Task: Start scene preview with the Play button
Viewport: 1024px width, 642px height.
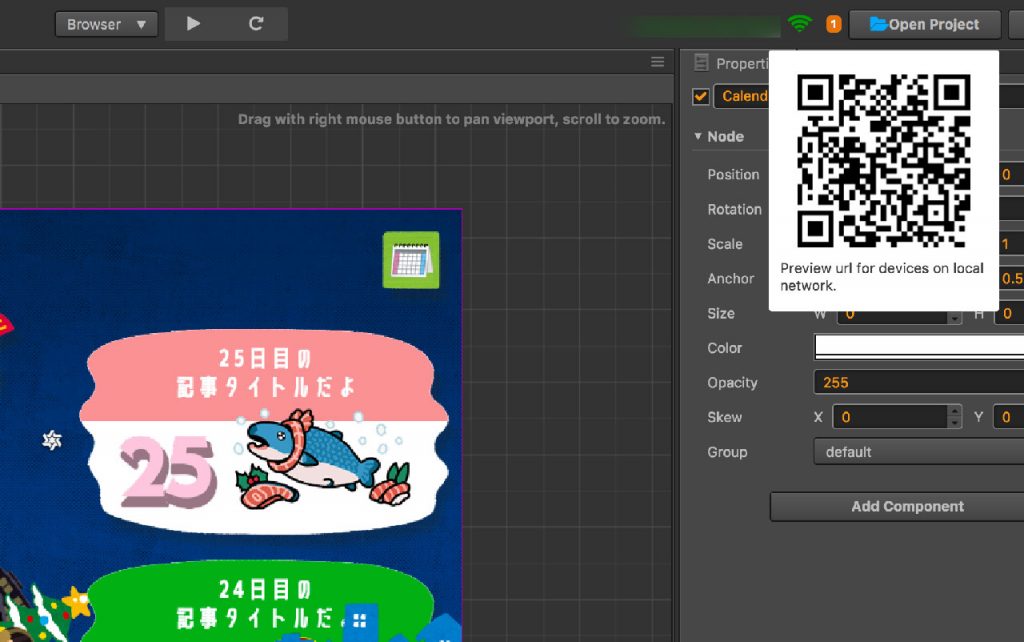Action: [x=193, y=23]
